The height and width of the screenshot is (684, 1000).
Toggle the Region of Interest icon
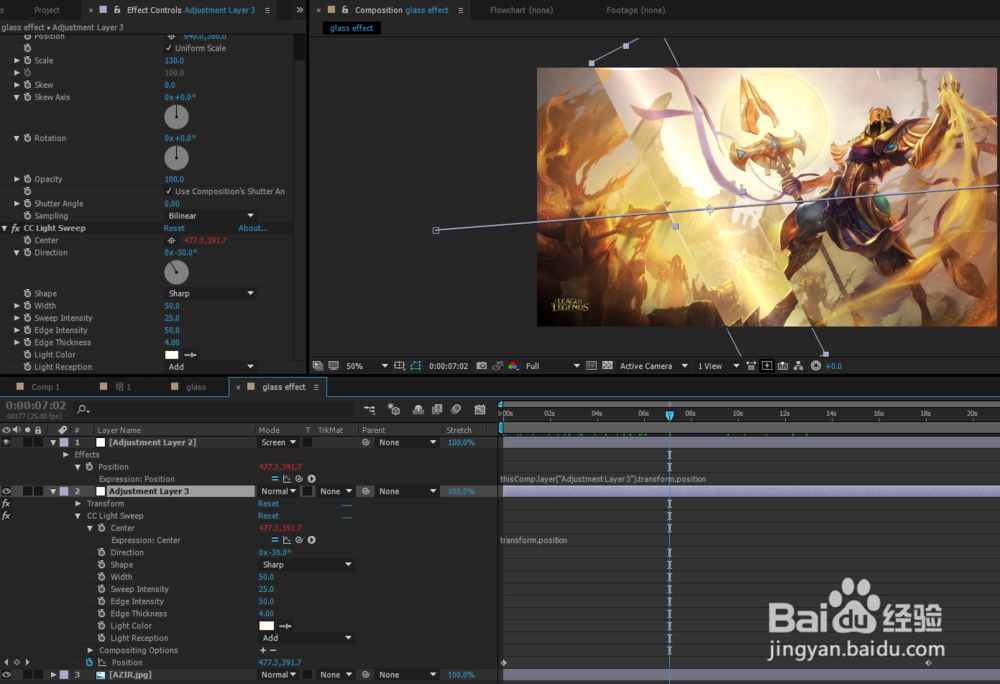point(591,366)
